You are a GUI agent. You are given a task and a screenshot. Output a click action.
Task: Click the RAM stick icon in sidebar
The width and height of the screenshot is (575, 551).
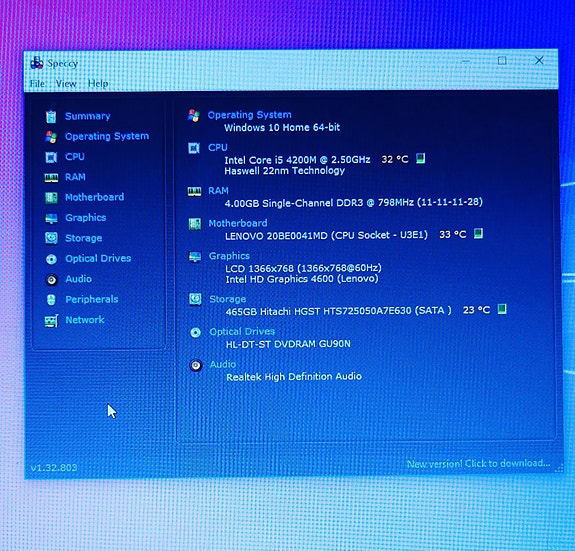click(51, 178)
